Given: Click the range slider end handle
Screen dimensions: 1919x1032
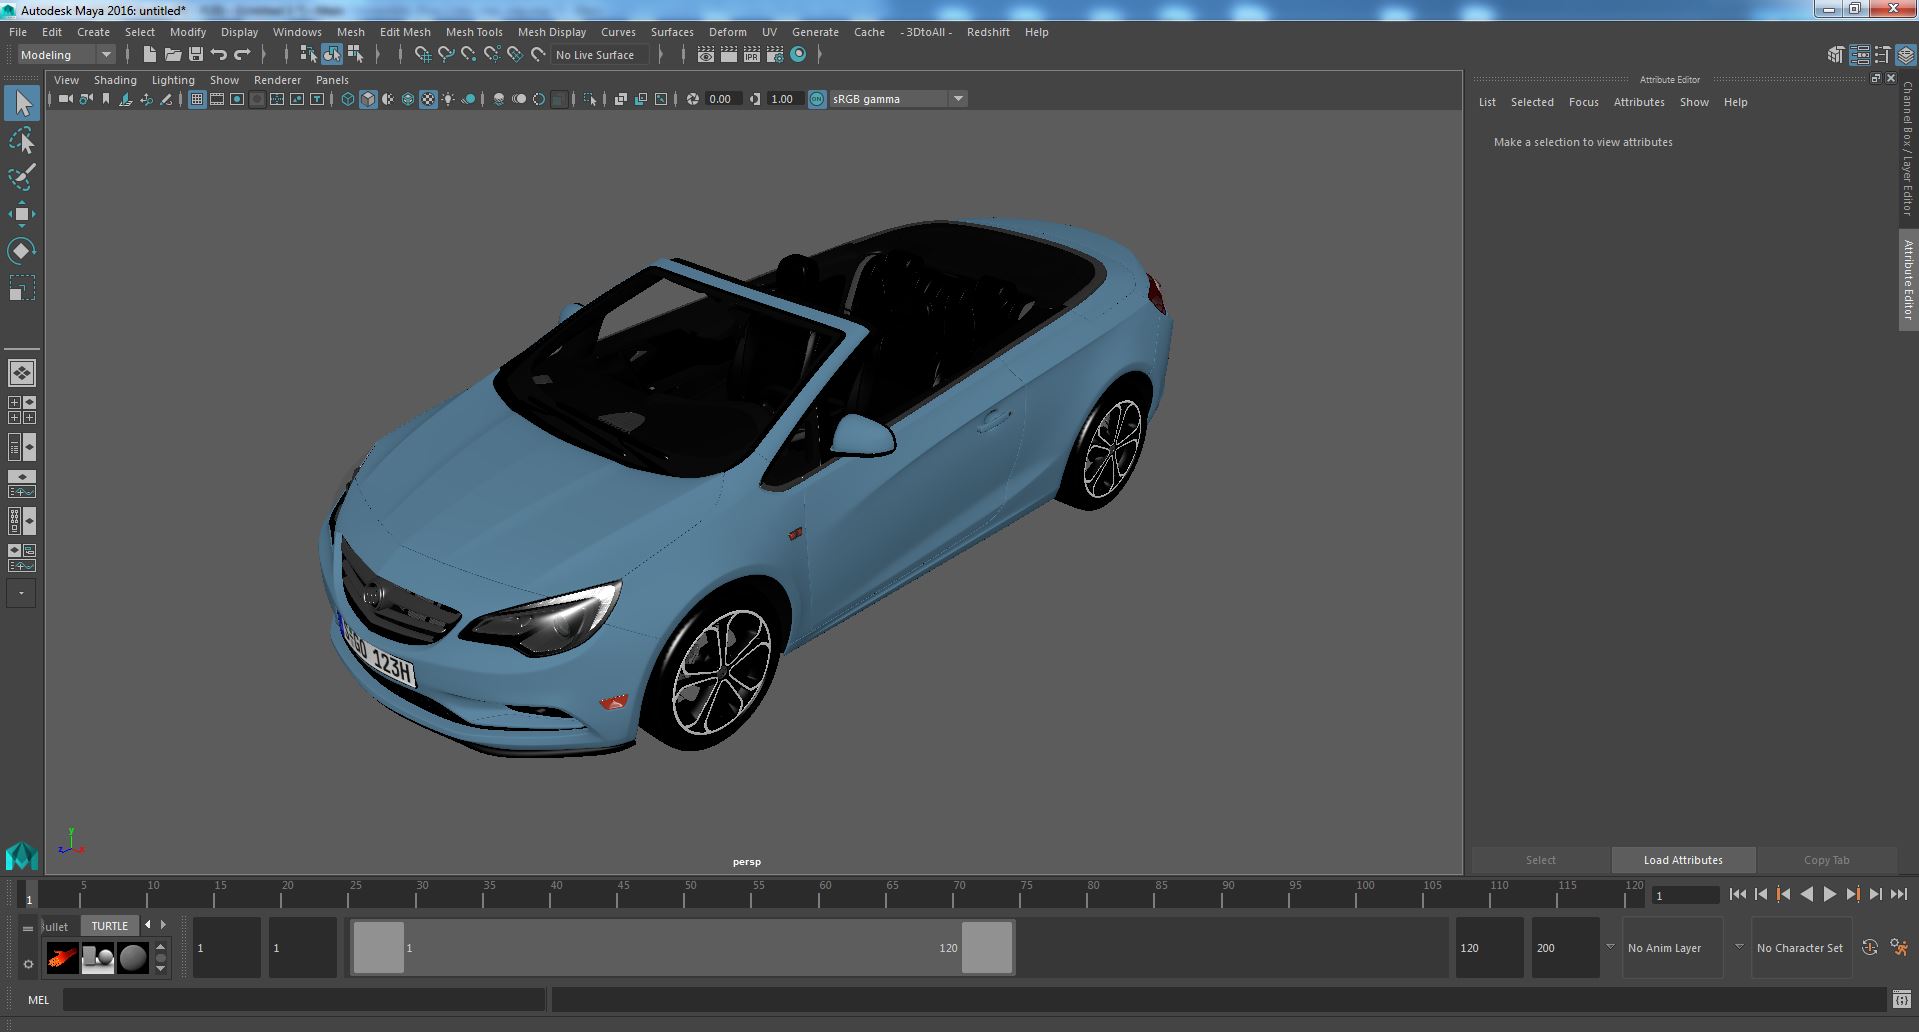Looking at the screenshot, I should coord(987,947).
